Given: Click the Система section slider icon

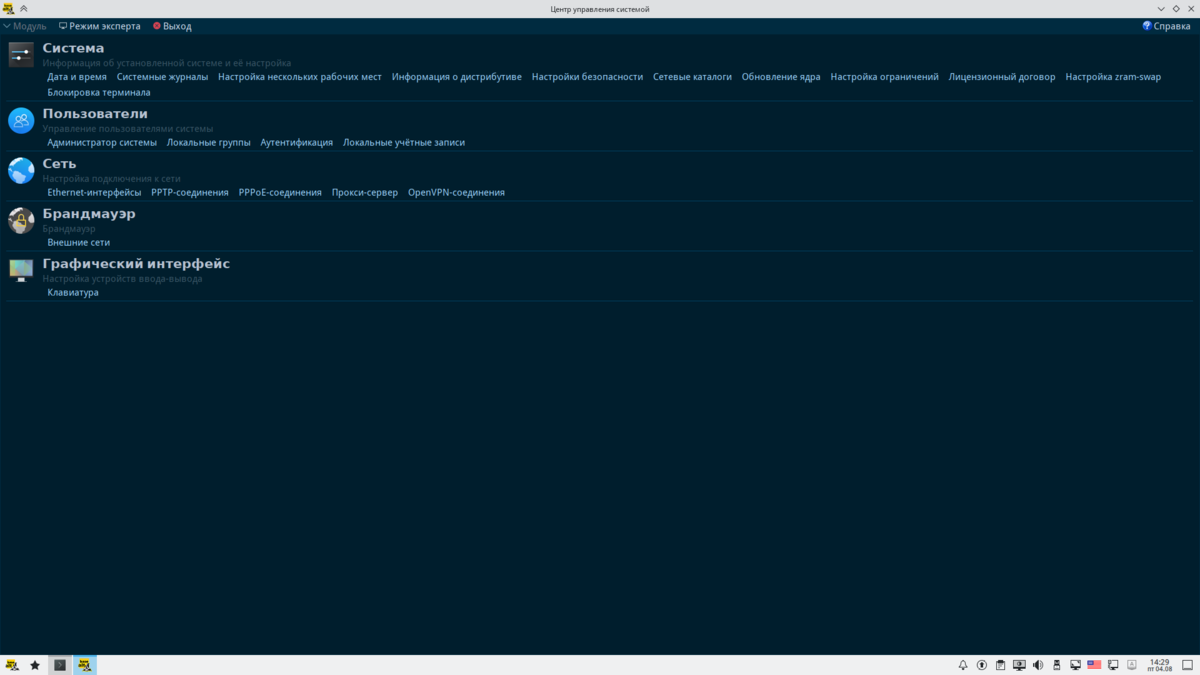Looking at the screenshot, I should tap(21, 54).
